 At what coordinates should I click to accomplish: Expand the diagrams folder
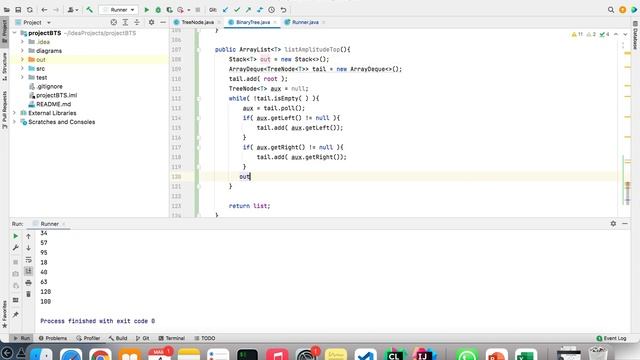22,51
